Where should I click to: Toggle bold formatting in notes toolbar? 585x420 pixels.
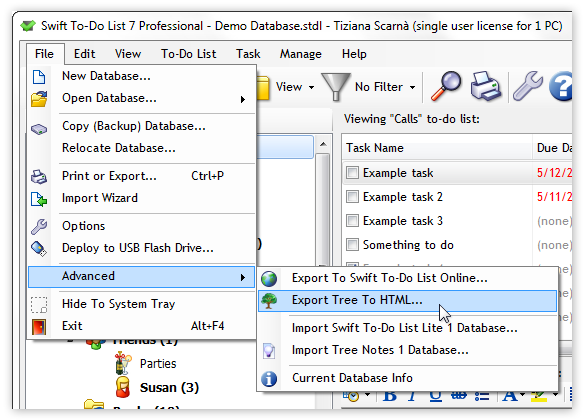click(390, 395)
